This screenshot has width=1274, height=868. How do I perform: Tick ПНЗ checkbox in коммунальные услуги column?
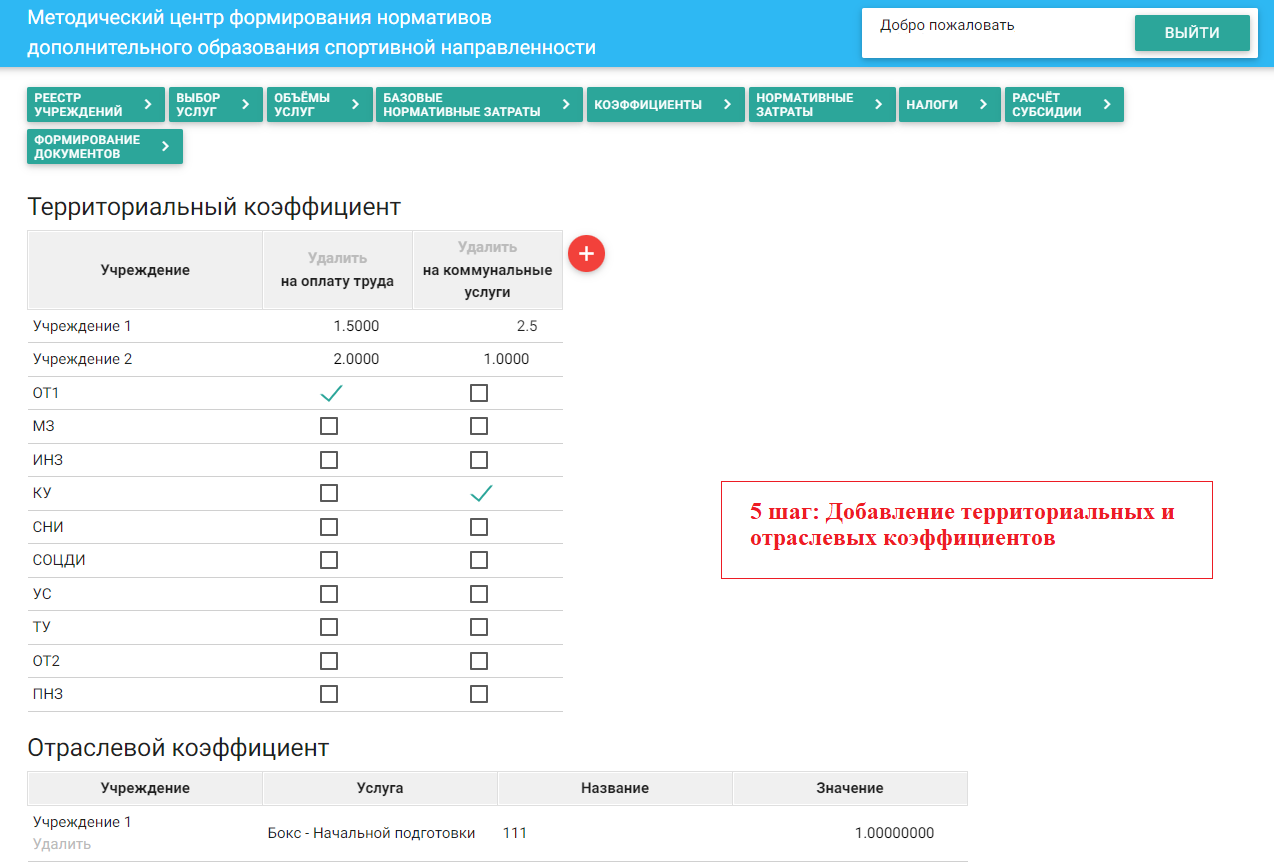click(x=479, y=694)
